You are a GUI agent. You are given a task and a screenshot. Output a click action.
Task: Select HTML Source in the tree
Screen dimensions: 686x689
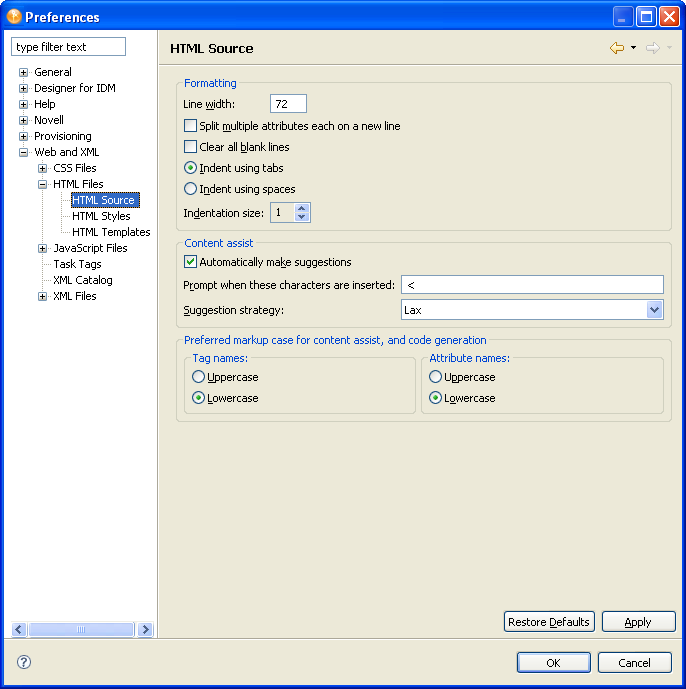[105, 200]
